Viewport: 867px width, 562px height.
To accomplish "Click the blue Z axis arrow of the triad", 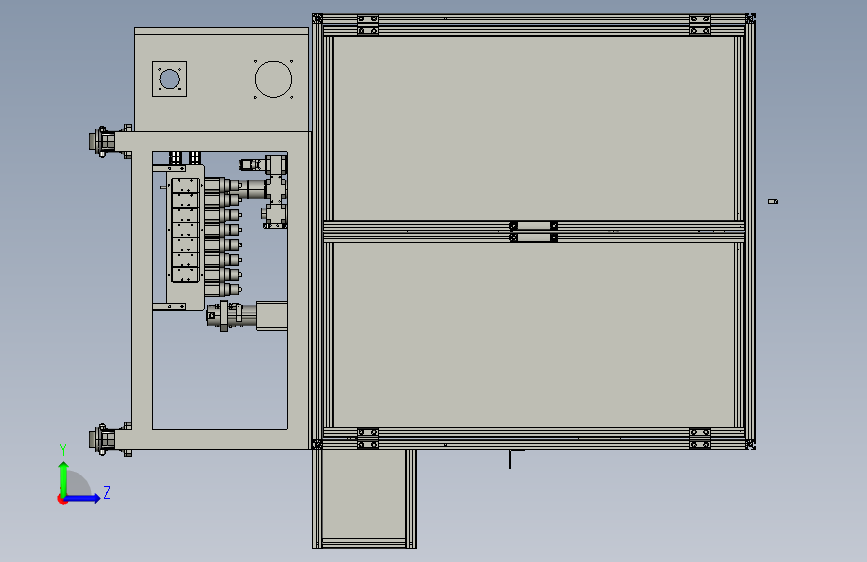I will (x=84, y=498).
